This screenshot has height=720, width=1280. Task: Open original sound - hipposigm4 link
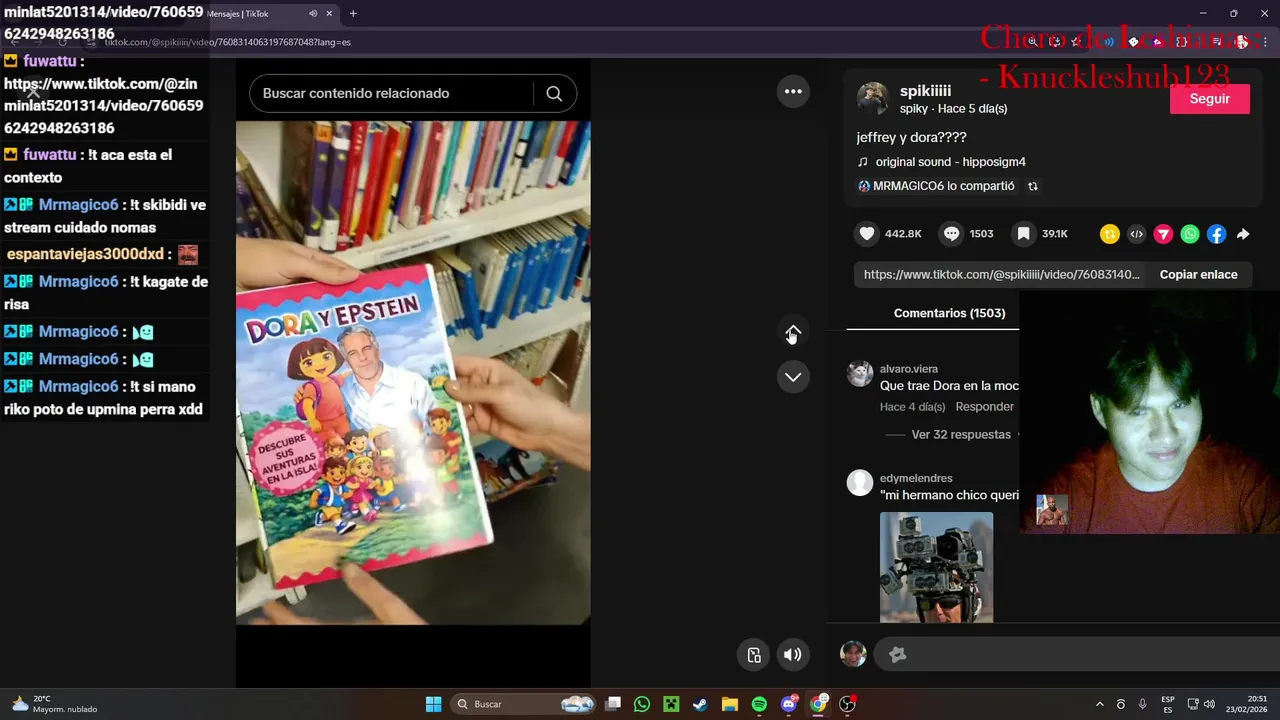pyautogui.click(x=950, y=162)
